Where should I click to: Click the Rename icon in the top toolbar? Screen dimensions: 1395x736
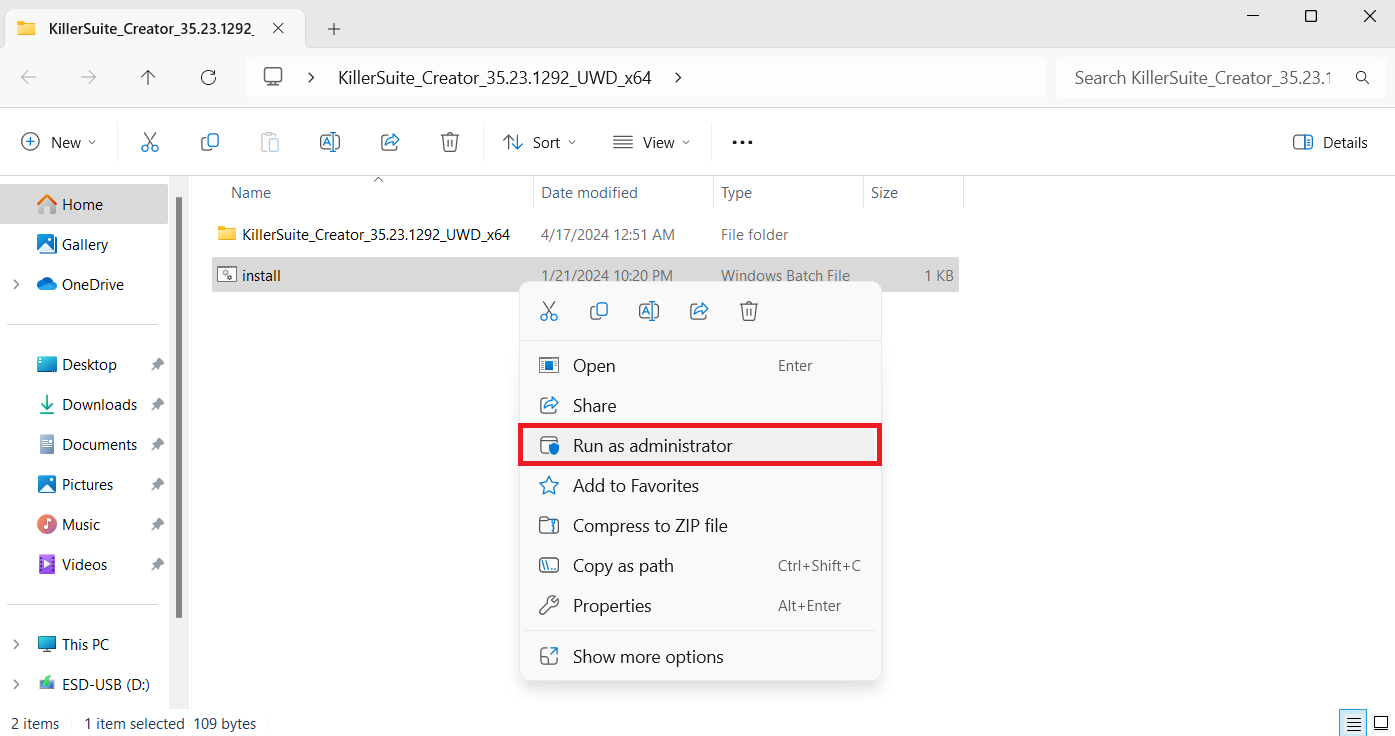pyautogui.click(x=330, y=142)
